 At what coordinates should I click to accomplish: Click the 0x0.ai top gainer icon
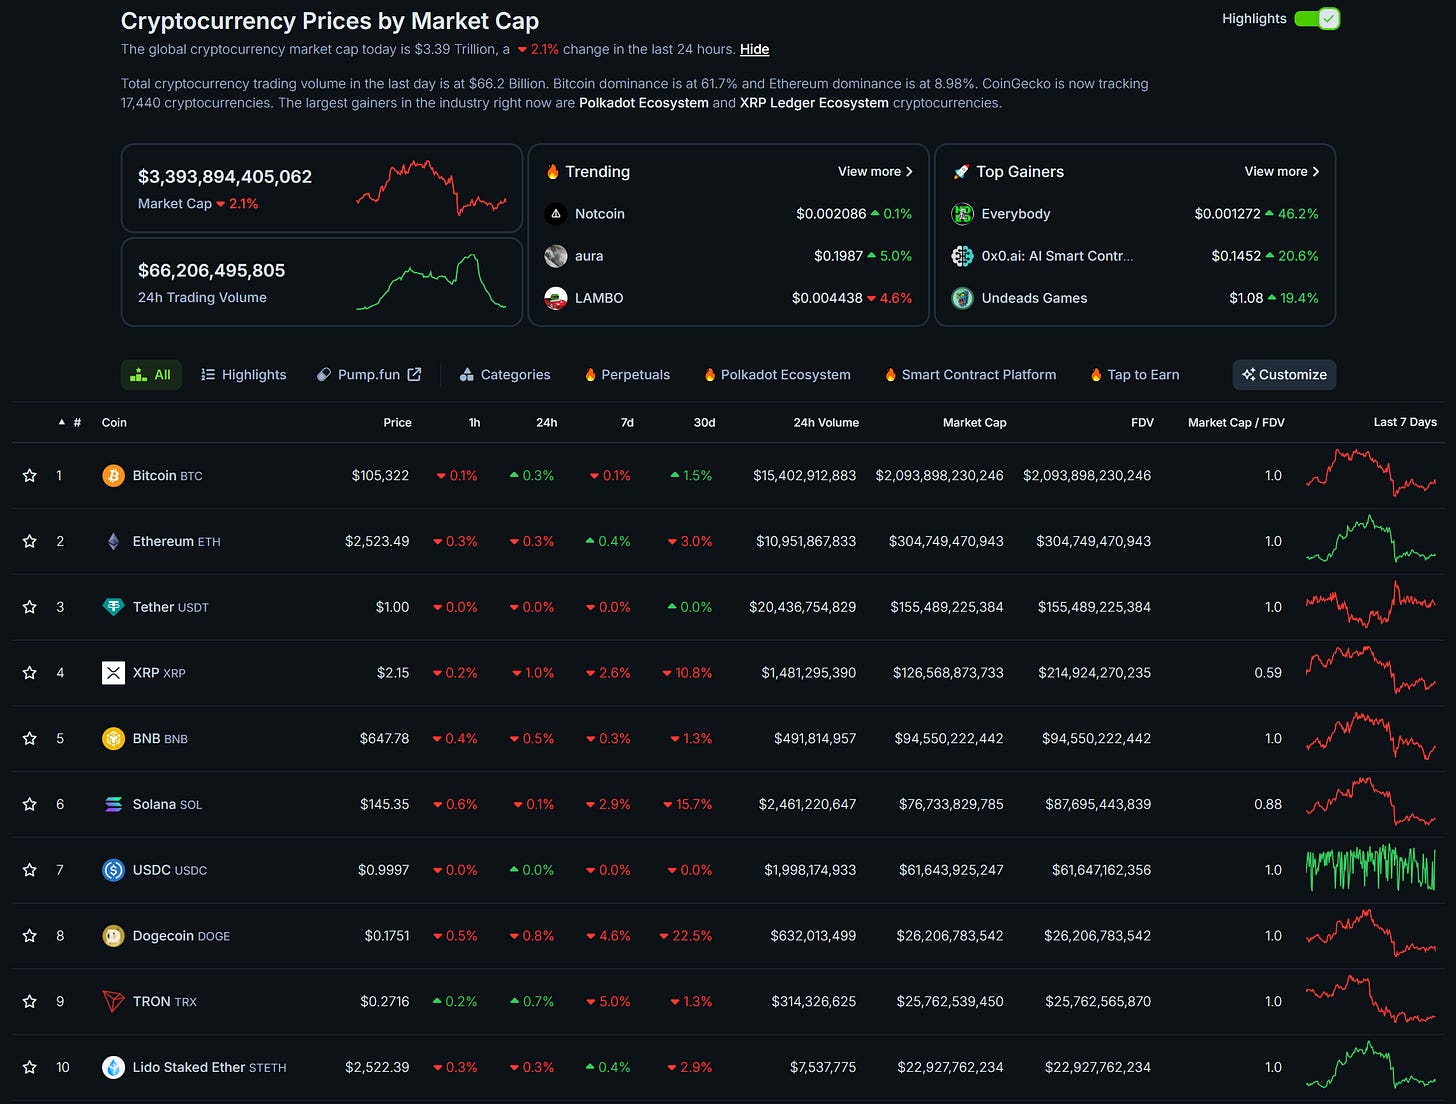click(962, 256)
